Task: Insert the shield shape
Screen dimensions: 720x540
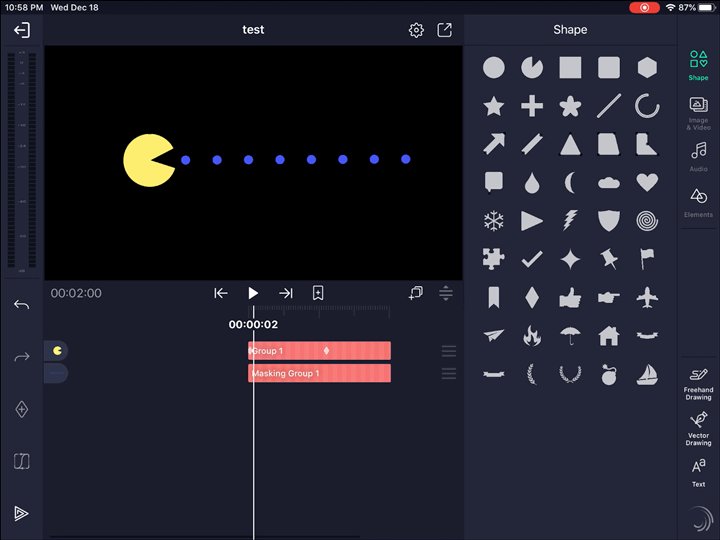Action: (x=609, y=221)
